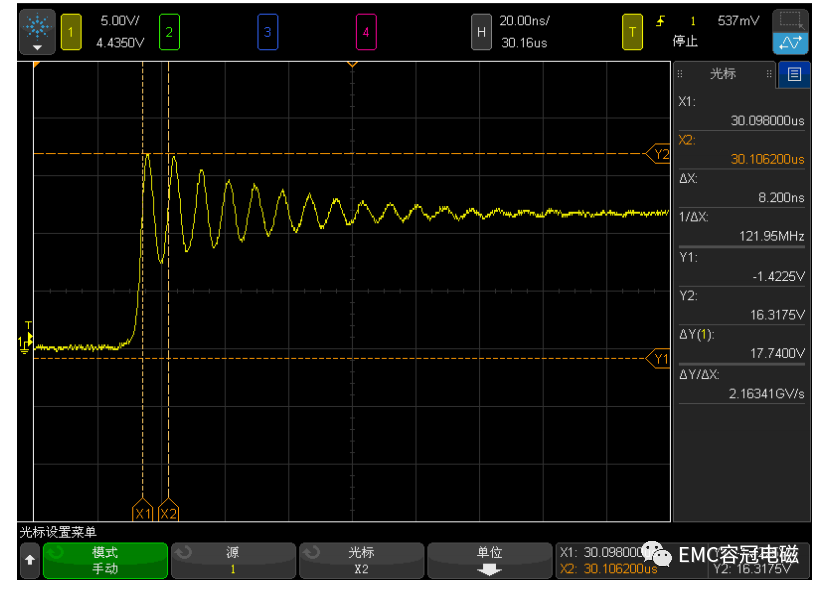Grab the Y2 horizontal cursor handle

click(x=658, y=154)
